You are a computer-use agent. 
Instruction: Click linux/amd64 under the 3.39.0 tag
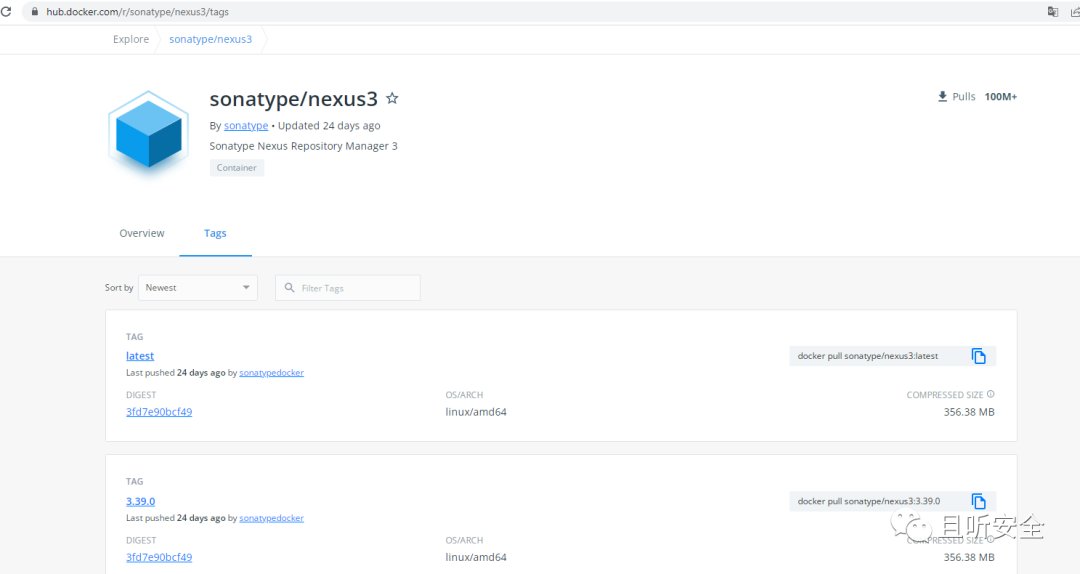tap(476, 557)
